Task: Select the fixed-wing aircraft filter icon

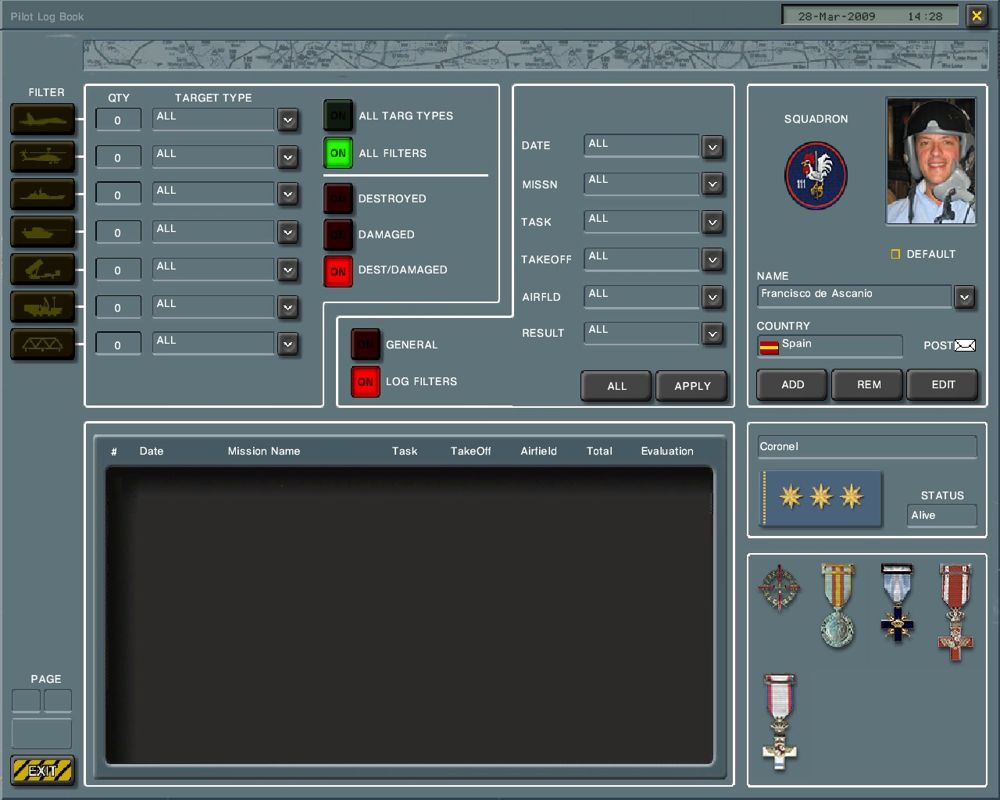Action: [x=42, y=119]
